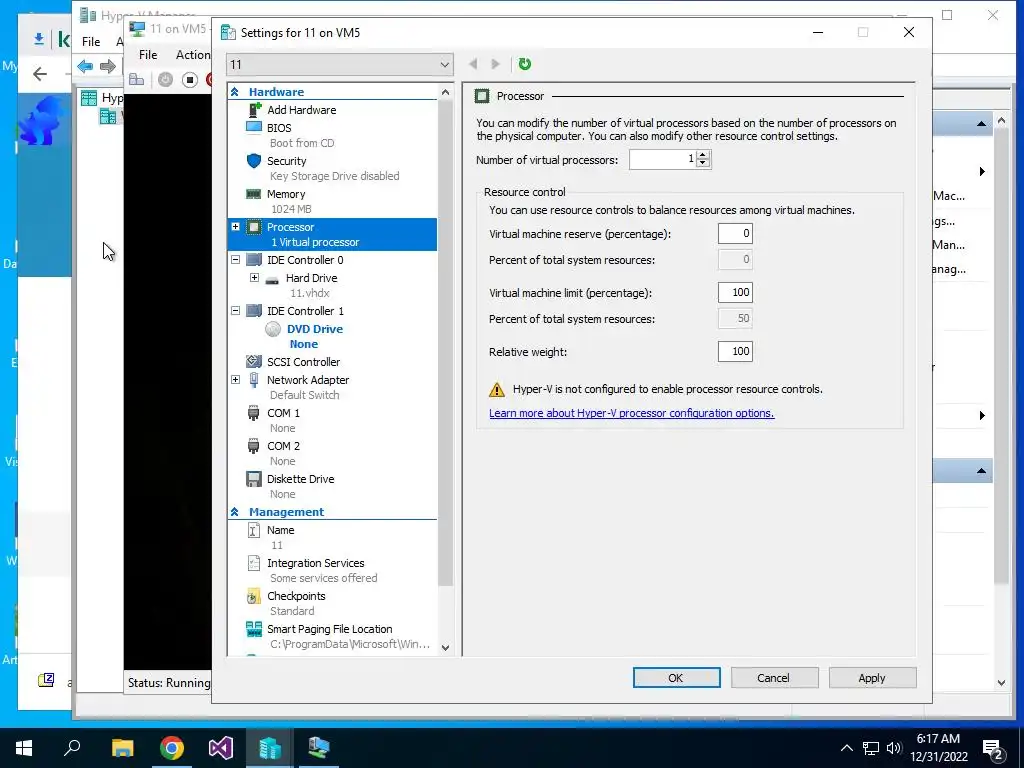Click OK to save settings
Image resolution: width=1024 pixels, height=768 pixels.
coord(677,678)
